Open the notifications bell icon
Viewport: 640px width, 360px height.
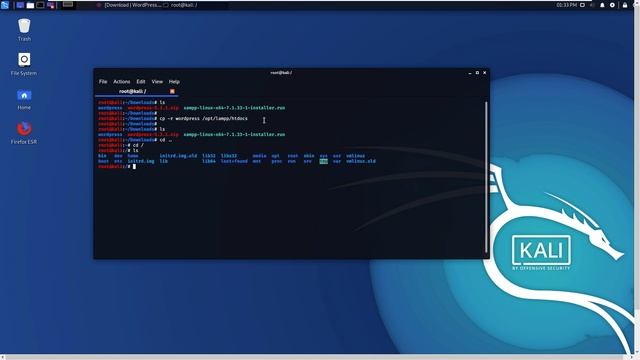(602, 5)
